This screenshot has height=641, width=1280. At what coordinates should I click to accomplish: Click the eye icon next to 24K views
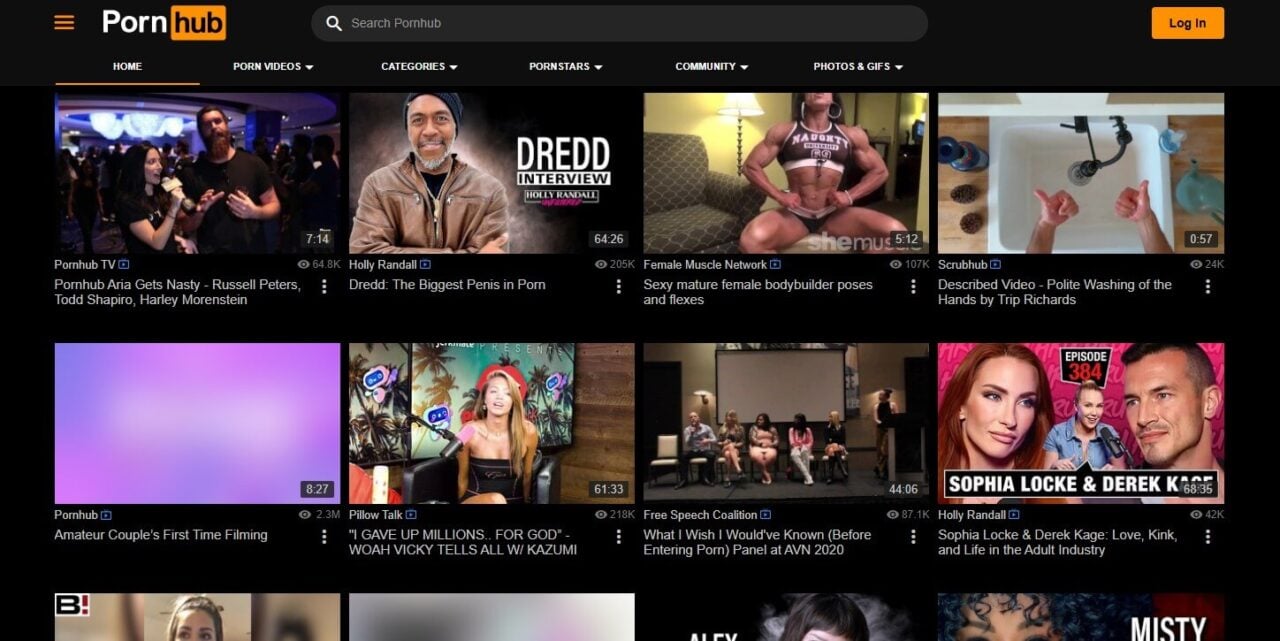click(x=1196, y=265)
